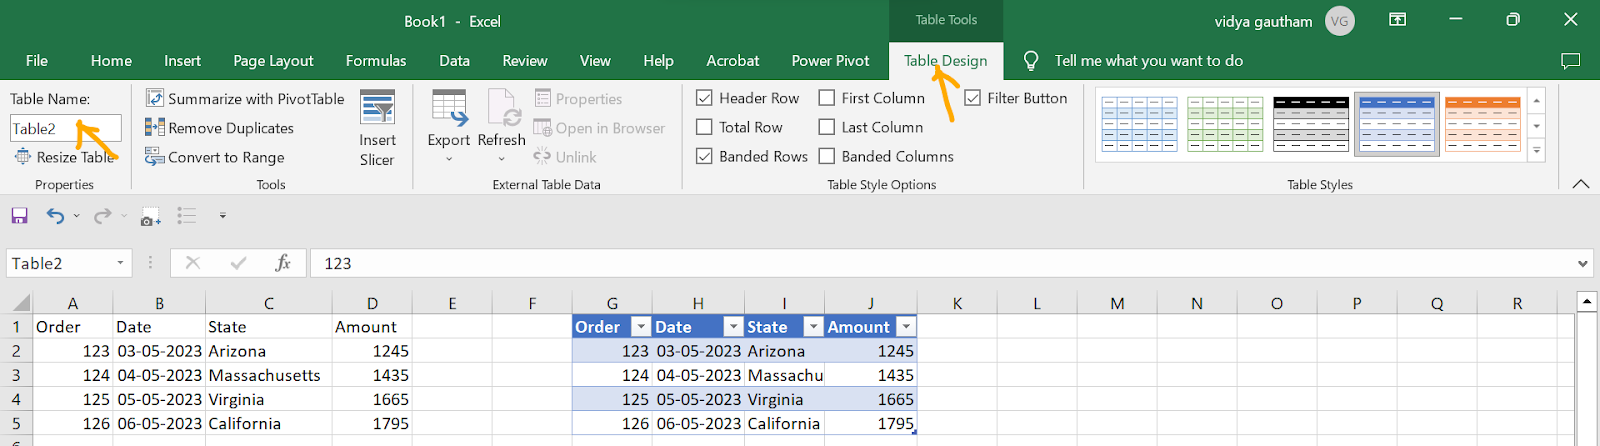The image size is (1600, 446).
Task: Click the bullet list icon in quick toolbar
Action: 187,215
